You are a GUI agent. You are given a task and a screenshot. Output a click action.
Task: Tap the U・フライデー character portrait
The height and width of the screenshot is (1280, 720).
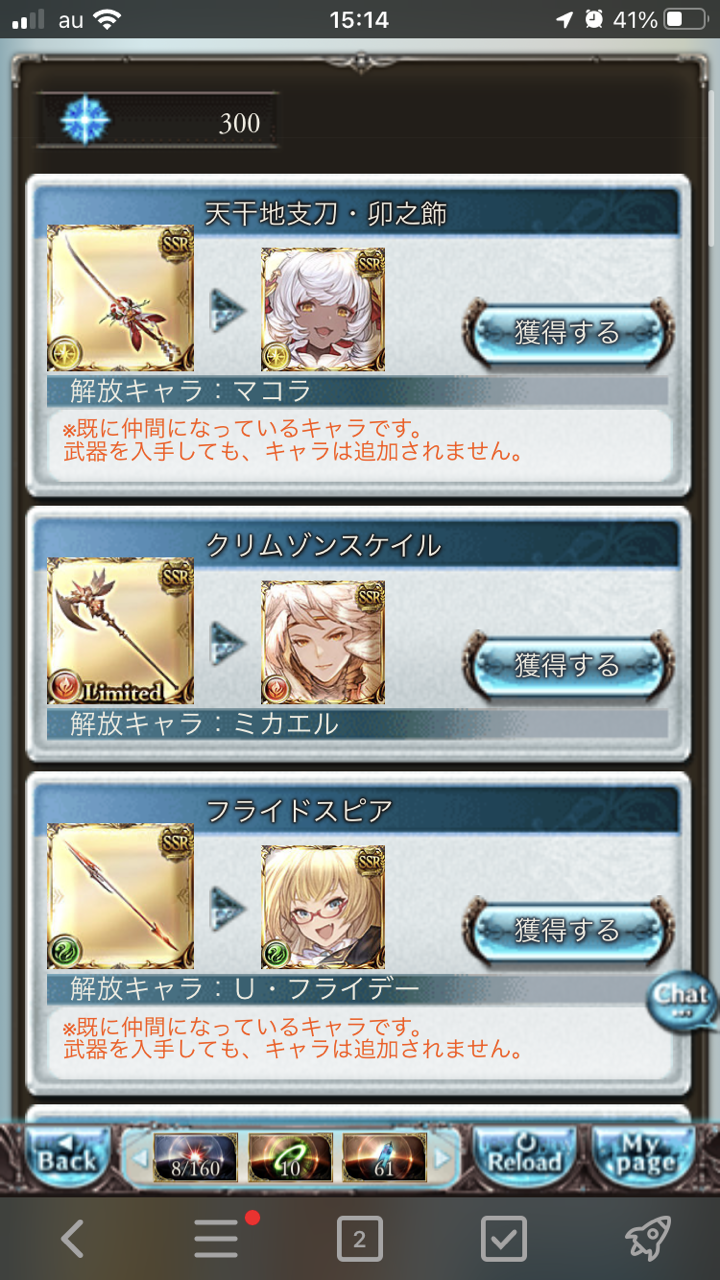pyautogui.click(x=323, y=908)
